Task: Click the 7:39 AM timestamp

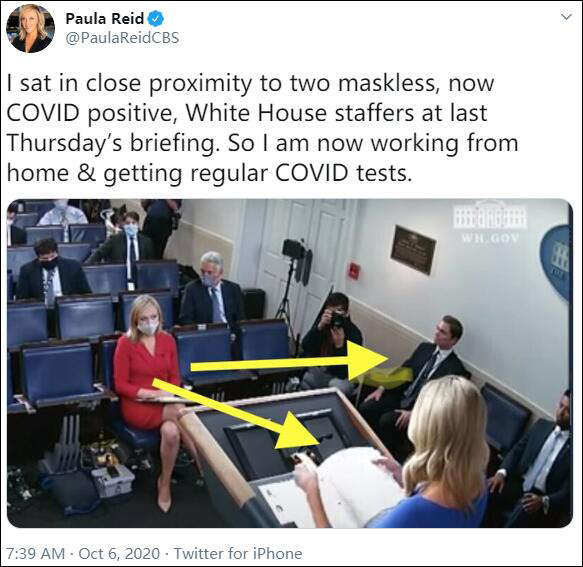Action: pos(36,553)
